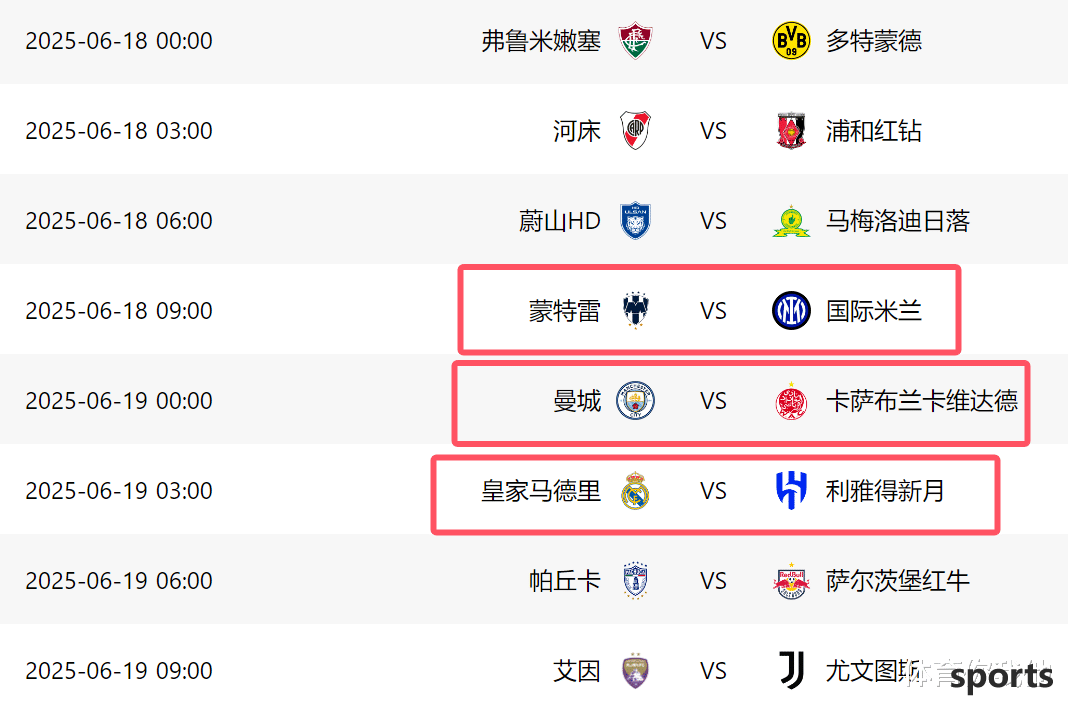Click the Inter Milan logo
Viewport: 1068px width, 708px height.
tap(791, 311)
